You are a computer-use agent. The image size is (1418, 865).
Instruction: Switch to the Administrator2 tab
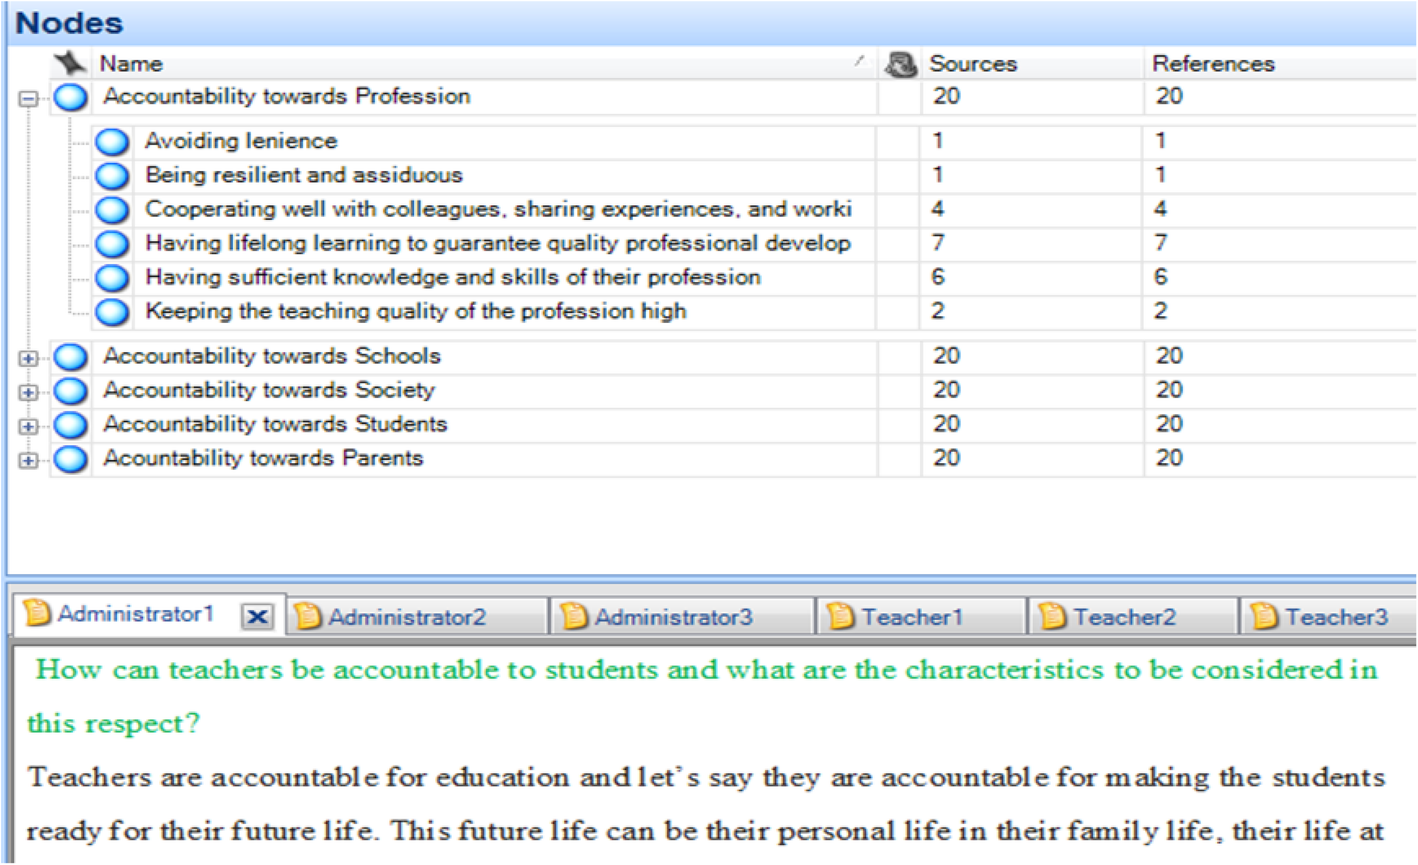click(407, 617)
